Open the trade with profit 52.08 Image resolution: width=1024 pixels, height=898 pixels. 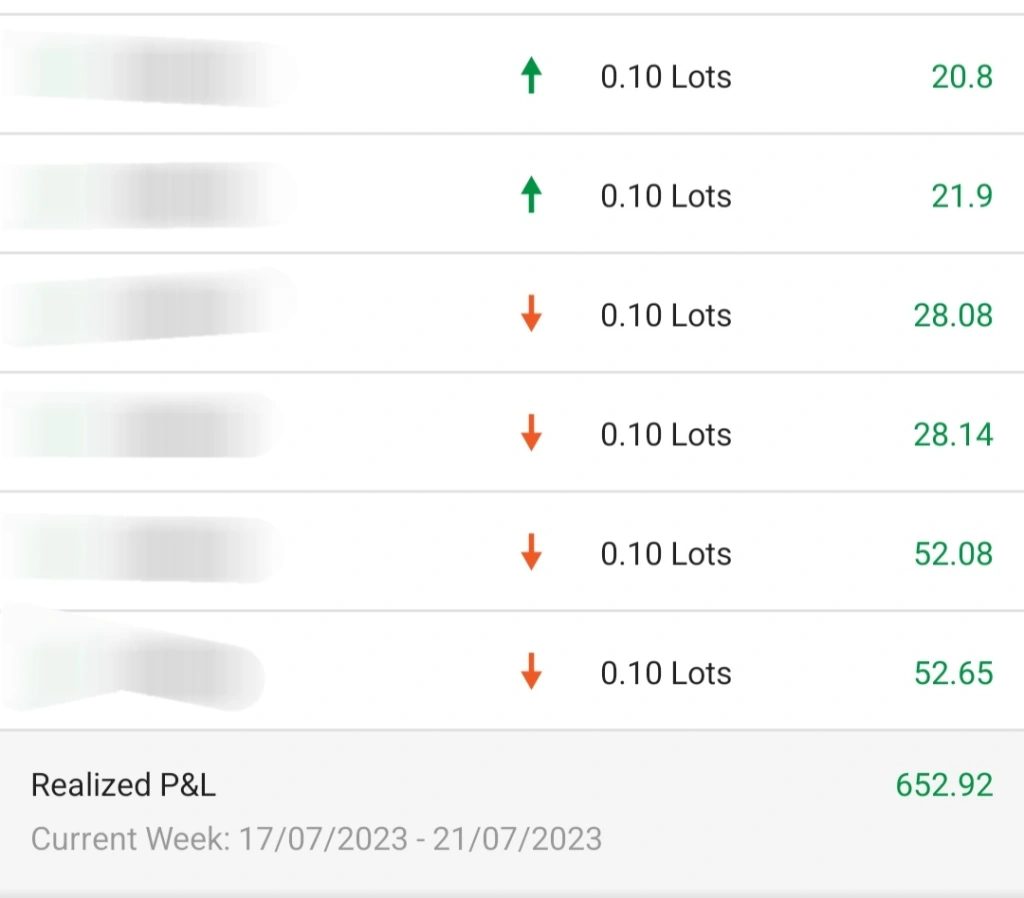(512, 552)
